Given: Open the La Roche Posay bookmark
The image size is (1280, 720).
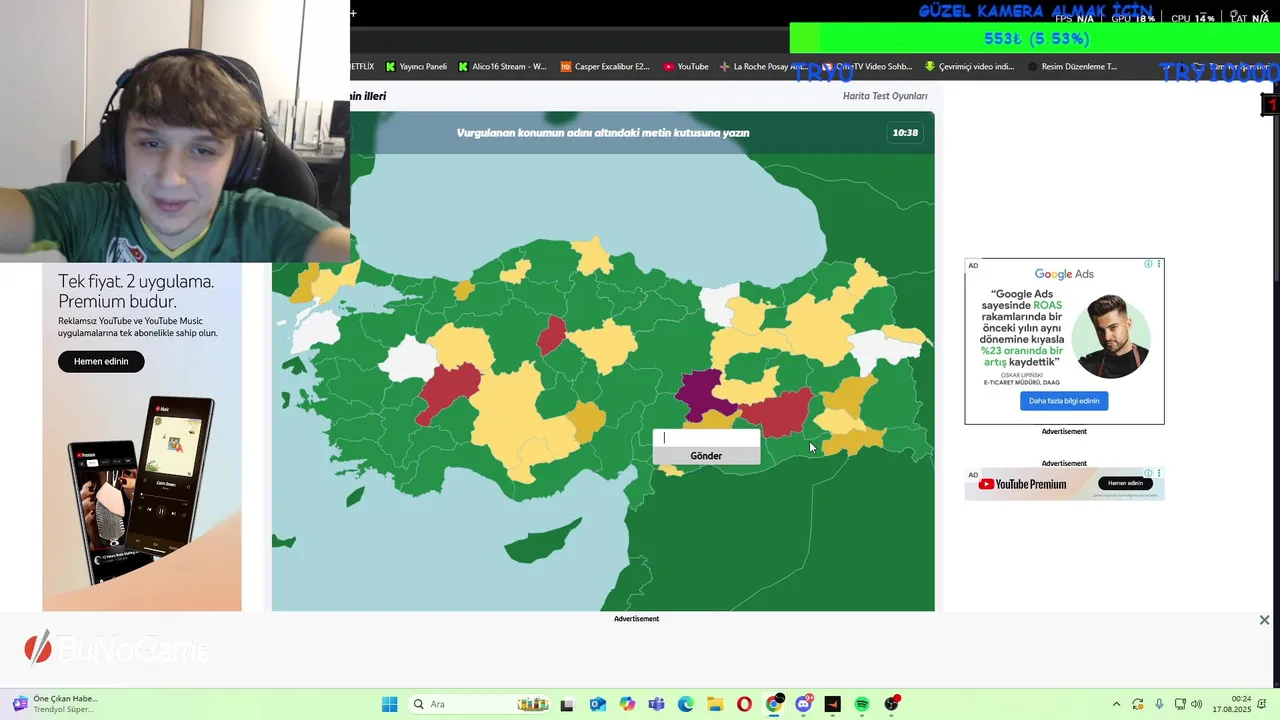Looking at the screenshot, I should coord(762,67).
